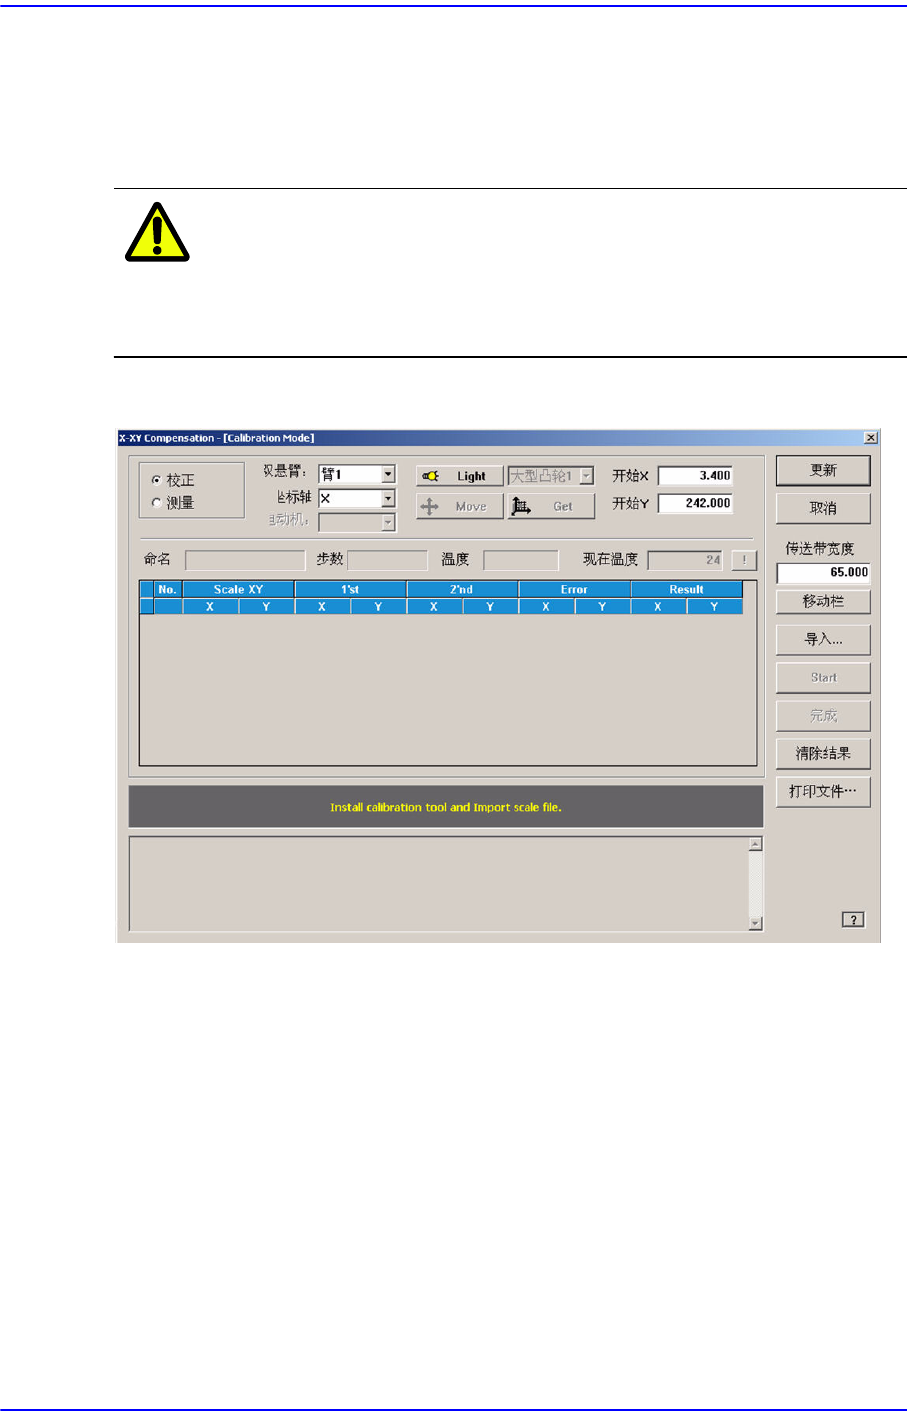Screen dimensions: 907x1421
Task: Click the question mark help button
Action: (853, 919)
